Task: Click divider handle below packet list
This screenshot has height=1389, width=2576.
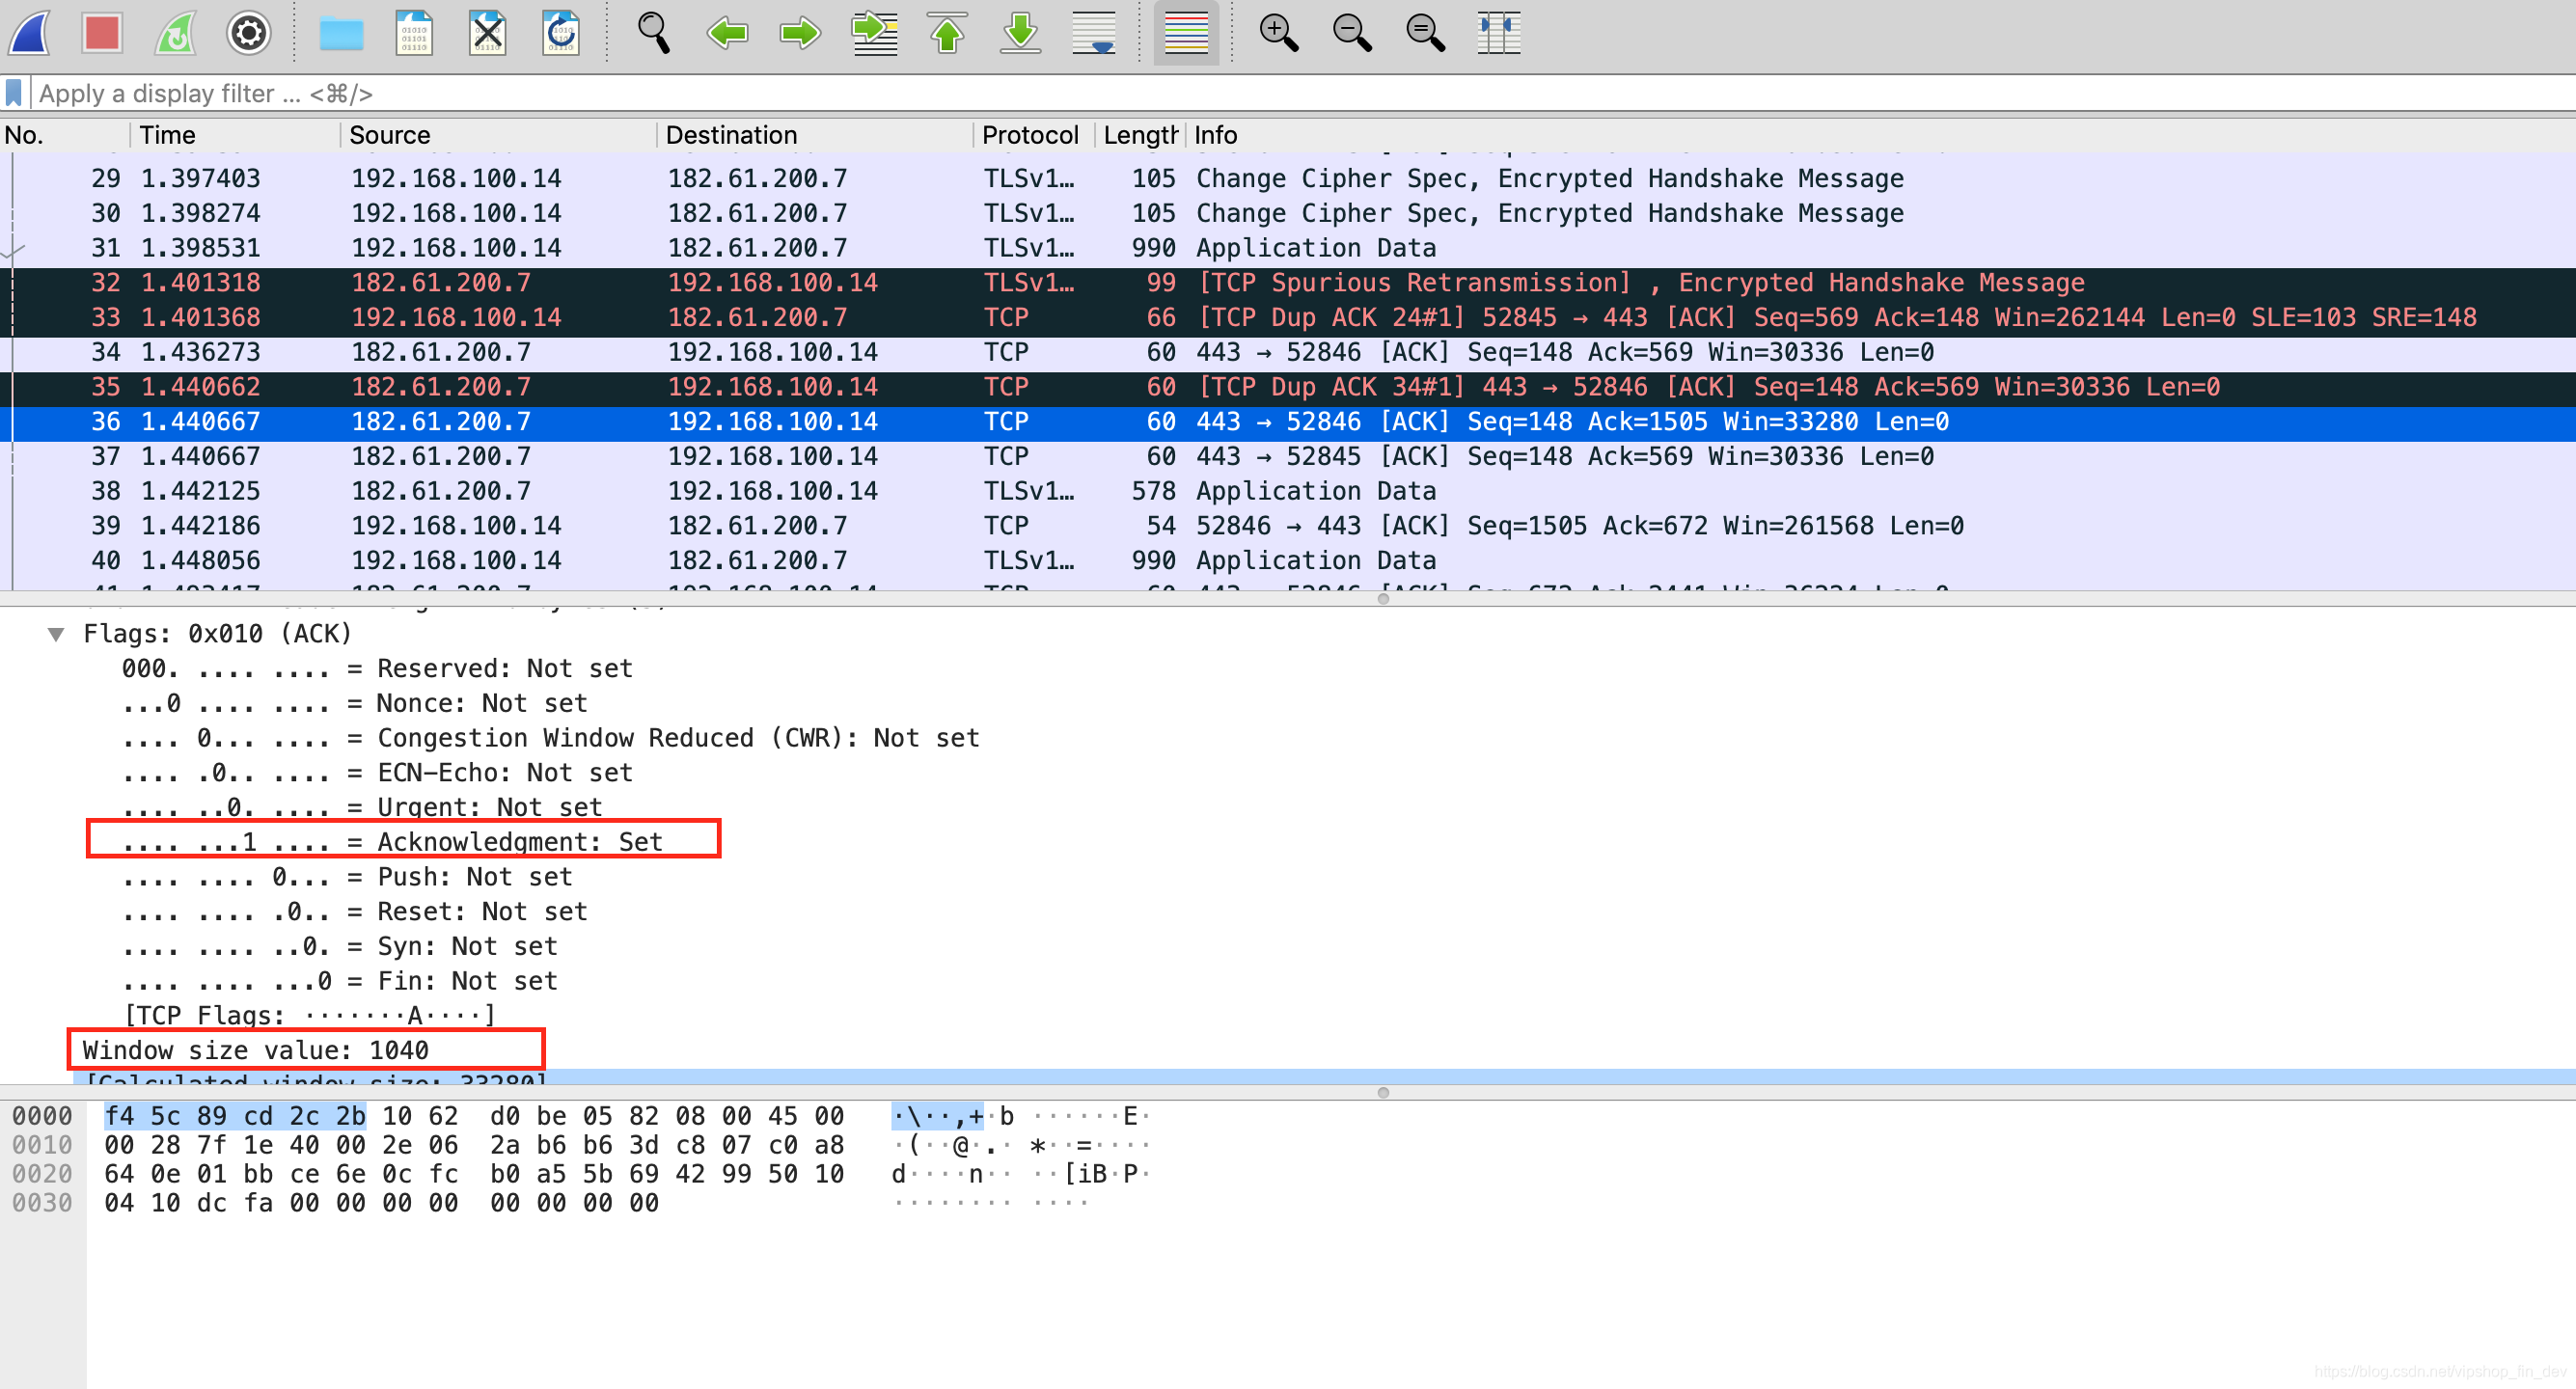Action: coord(1383,599)
